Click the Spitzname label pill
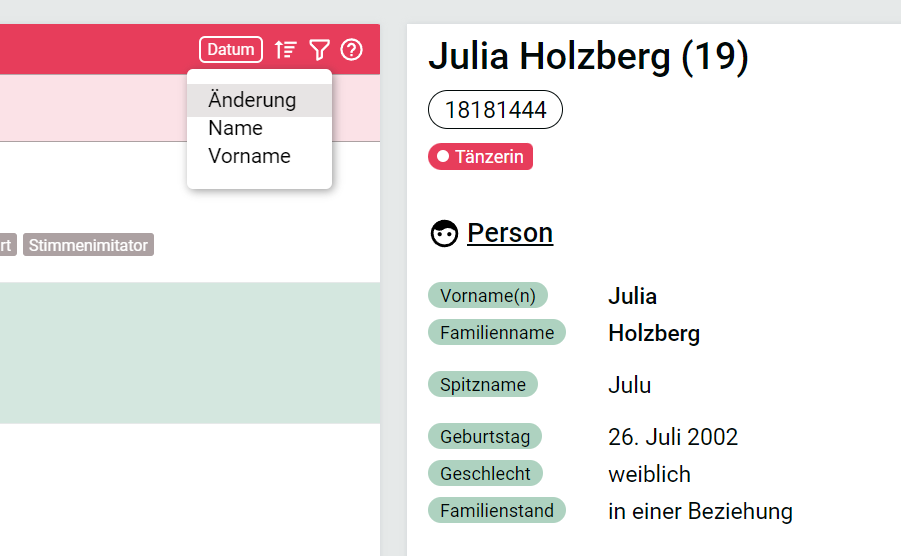The image size is (901, 556). (x=483, y=384)
